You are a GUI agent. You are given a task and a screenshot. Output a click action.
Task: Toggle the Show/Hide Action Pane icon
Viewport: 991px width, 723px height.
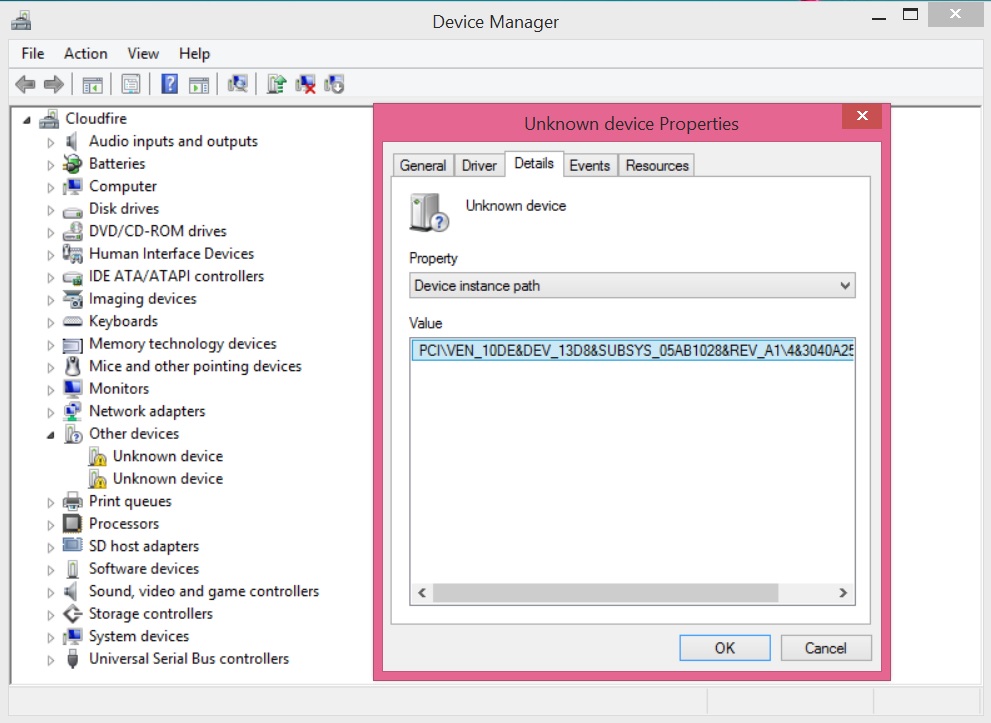coord(199,85)
